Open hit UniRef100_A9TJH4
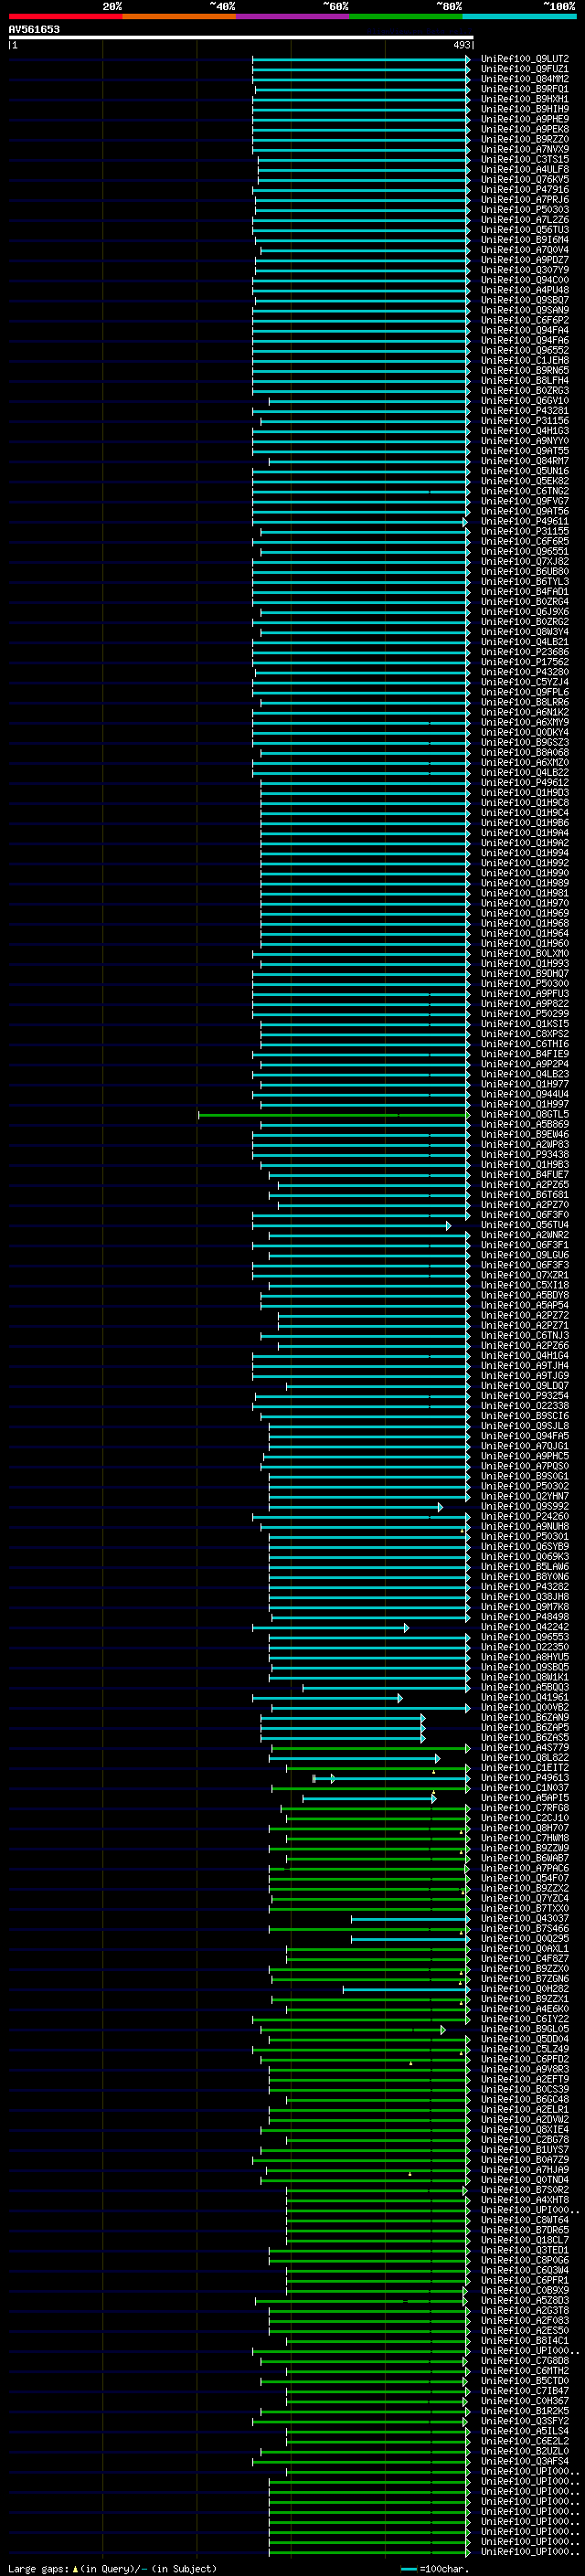 (525, 1365)
